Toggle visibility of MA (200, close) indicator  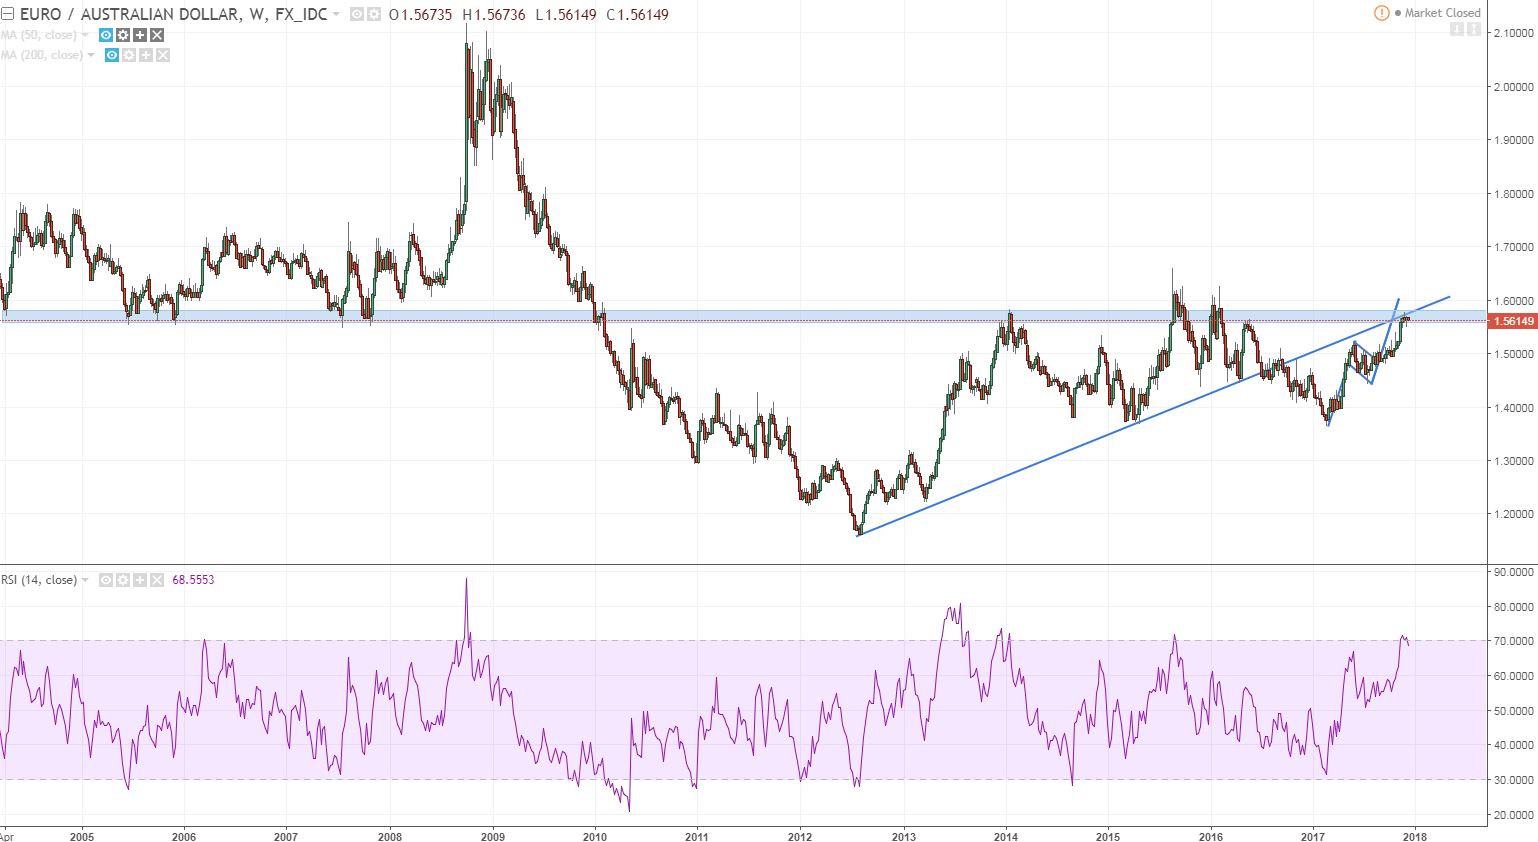pyautogui.click(x=112, y=55)
